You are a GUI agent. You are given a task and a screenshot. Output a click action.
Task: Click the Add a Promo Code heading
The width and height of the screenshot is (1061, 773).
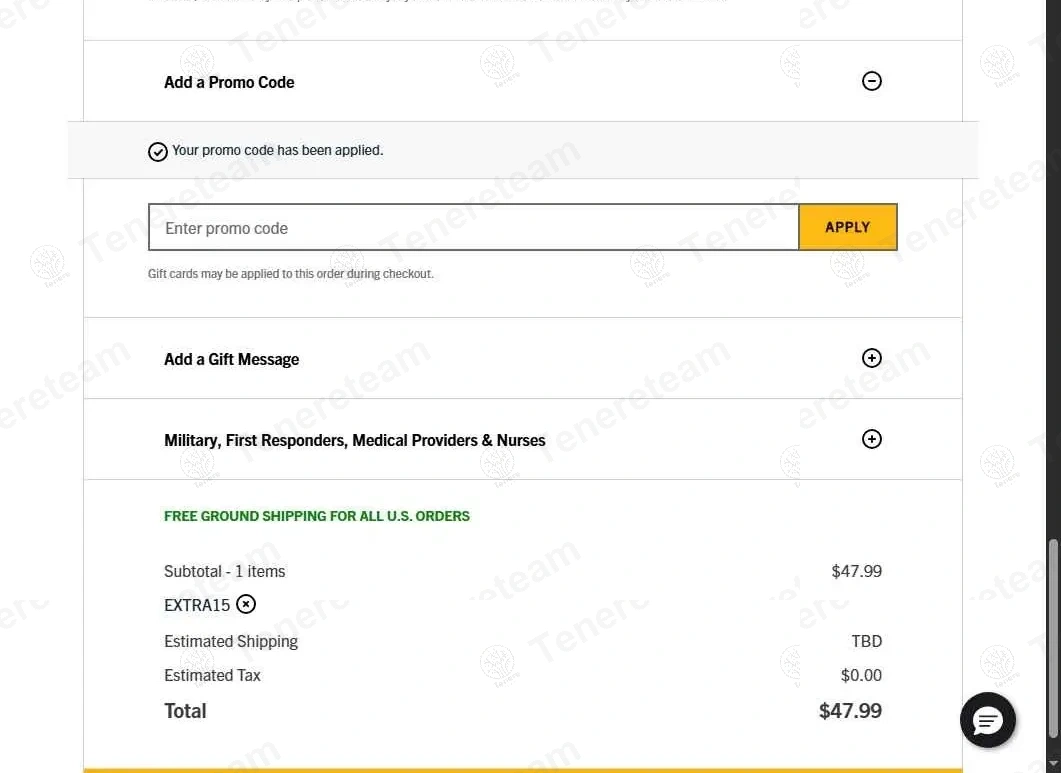(x=229, y=82)
